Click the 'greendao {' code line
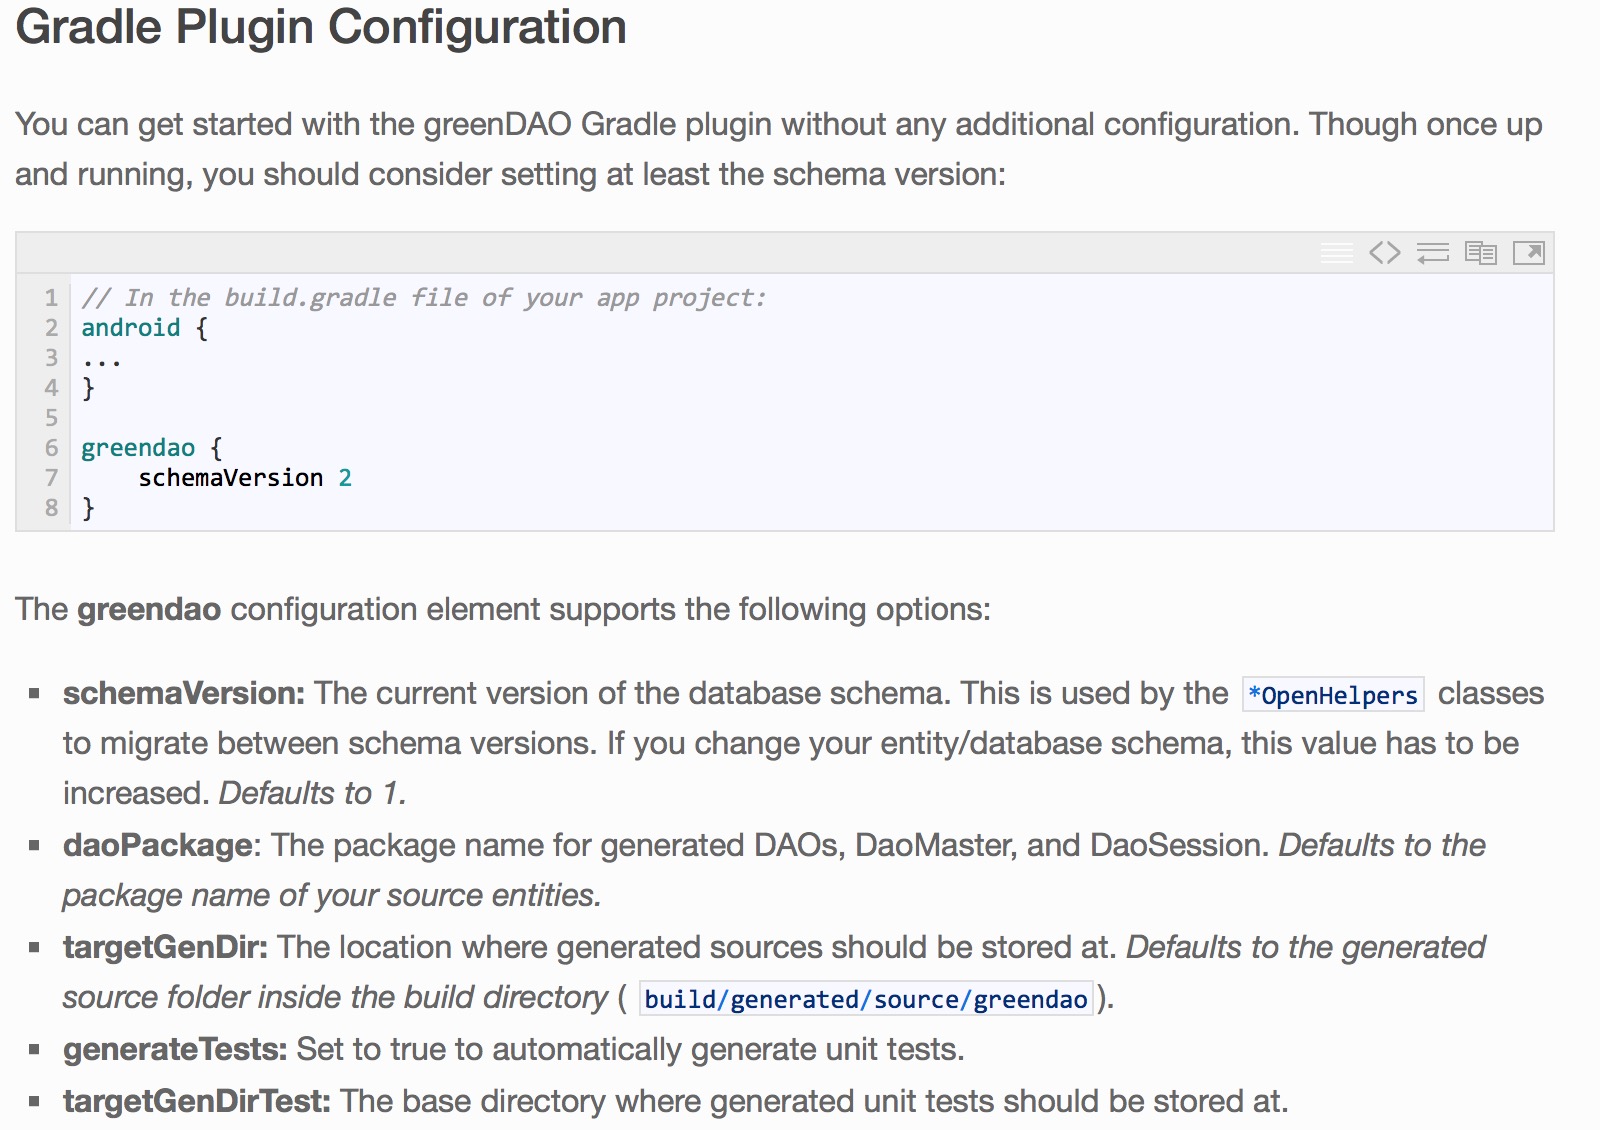The image size is (1600, 1130). click(151, 448)
